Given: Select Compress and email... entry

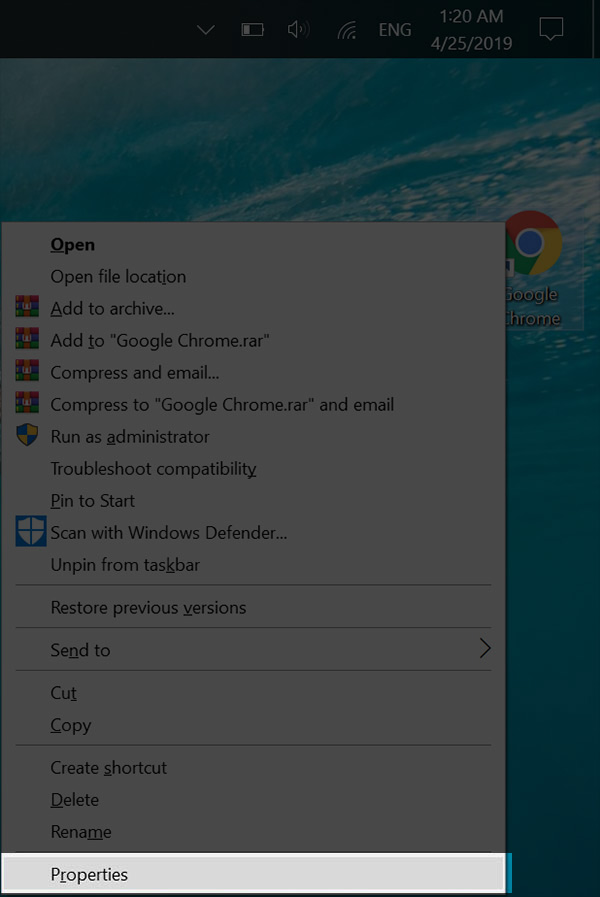Looking at the screenshot, I should coord(253,373).
